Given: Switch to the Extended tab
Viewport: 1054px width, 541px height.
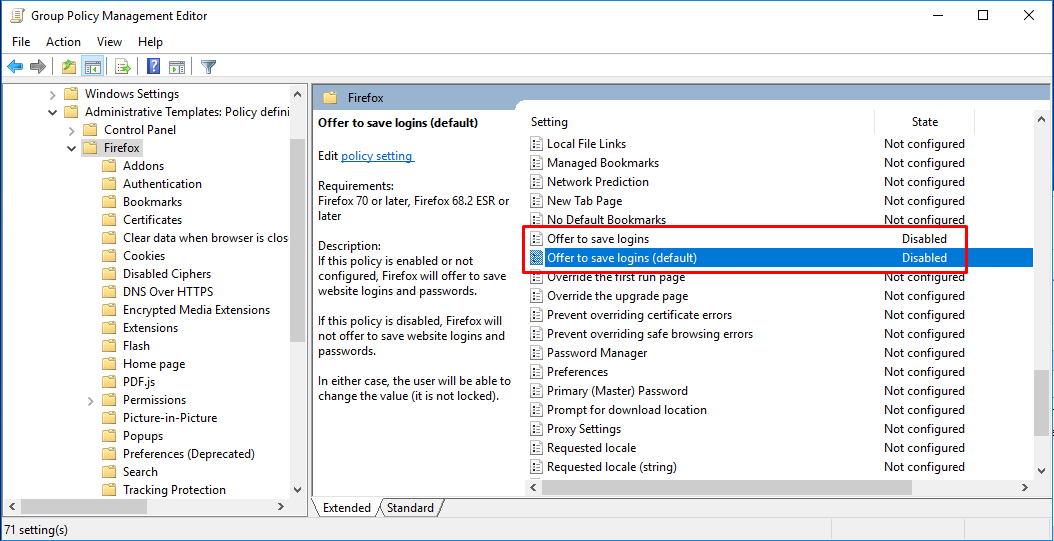Looking at the screenshot, I should coord(346,508).
